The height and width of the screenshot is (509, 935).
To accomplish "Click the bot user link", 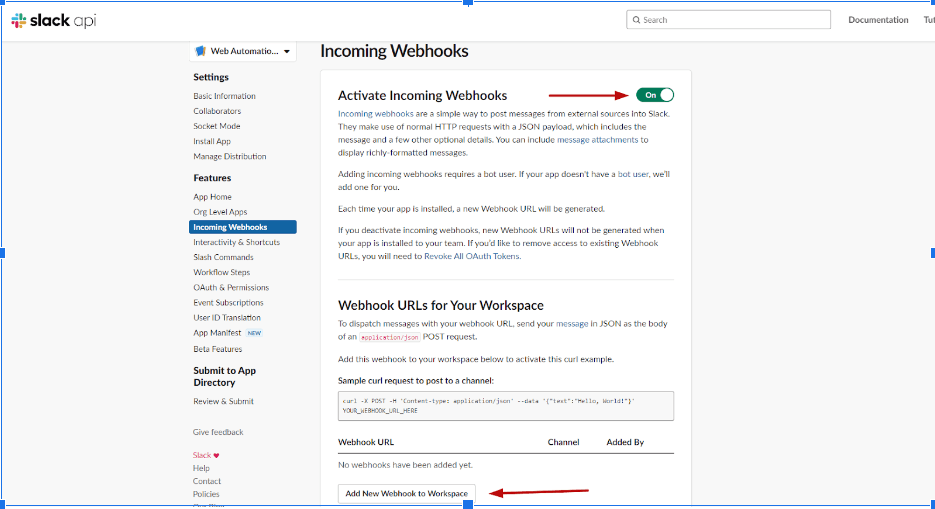I will pyautogui.click(x=633, y=174).
